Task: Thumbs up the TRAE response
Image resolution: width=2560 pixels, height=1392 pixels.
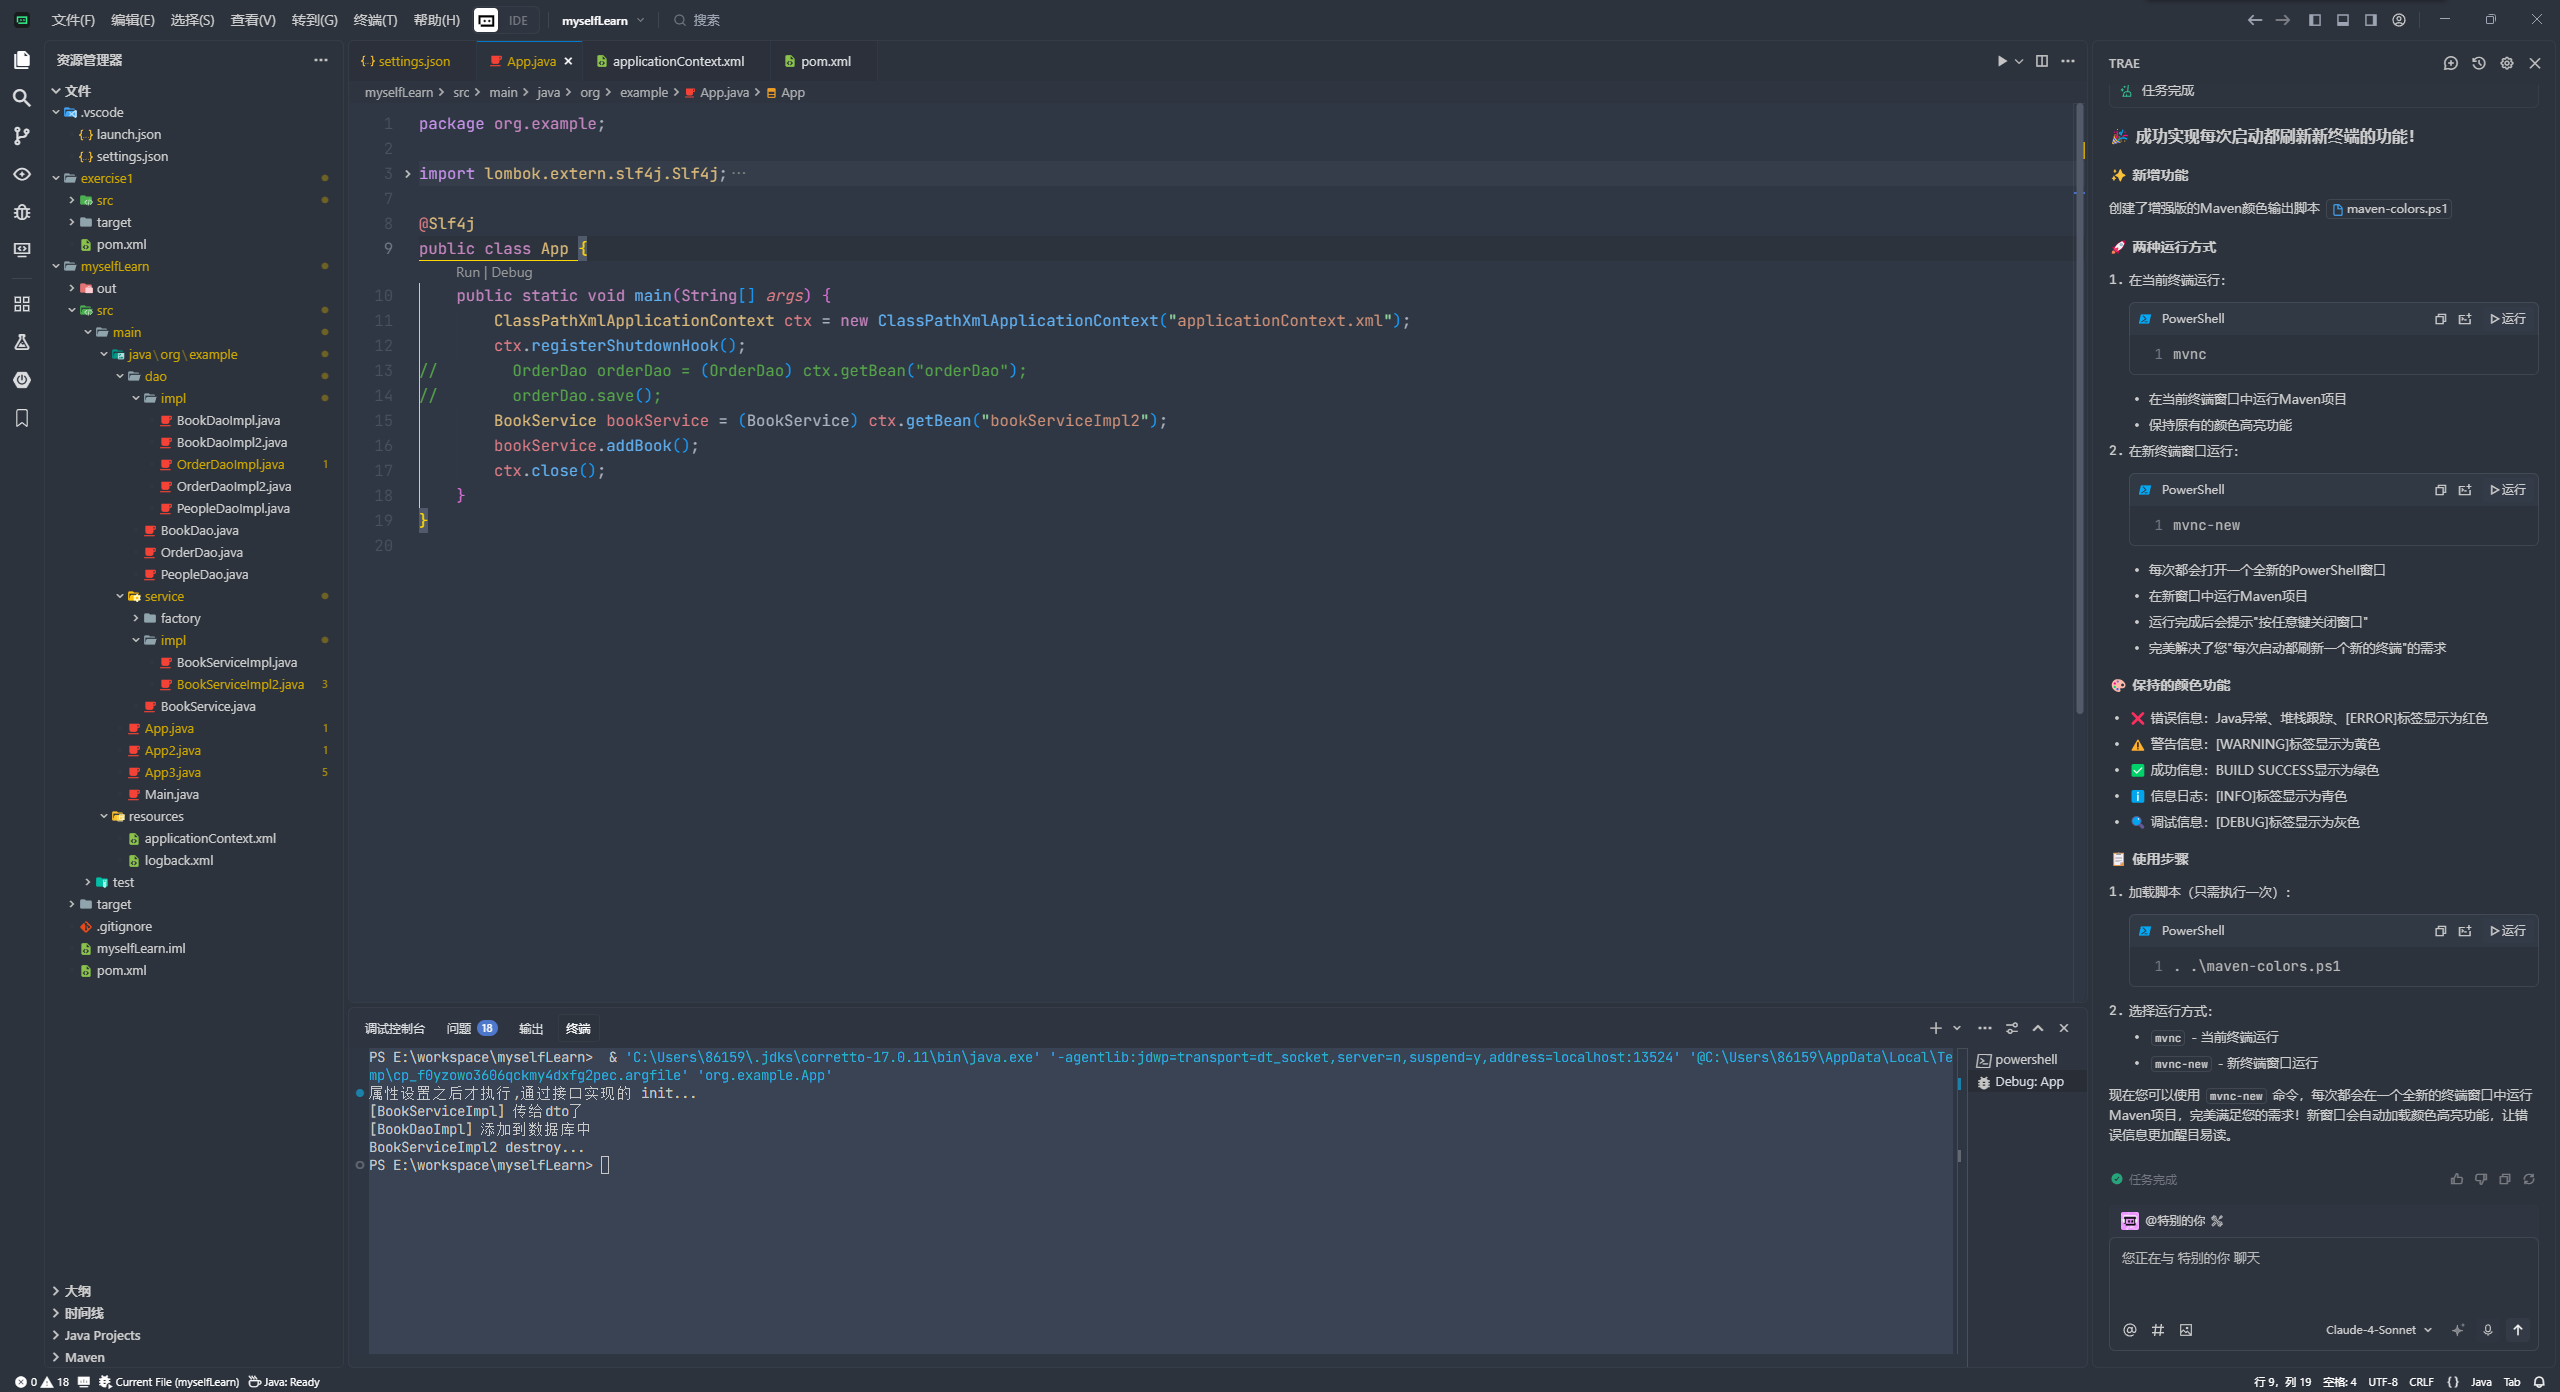Action: [2456, 1179]
